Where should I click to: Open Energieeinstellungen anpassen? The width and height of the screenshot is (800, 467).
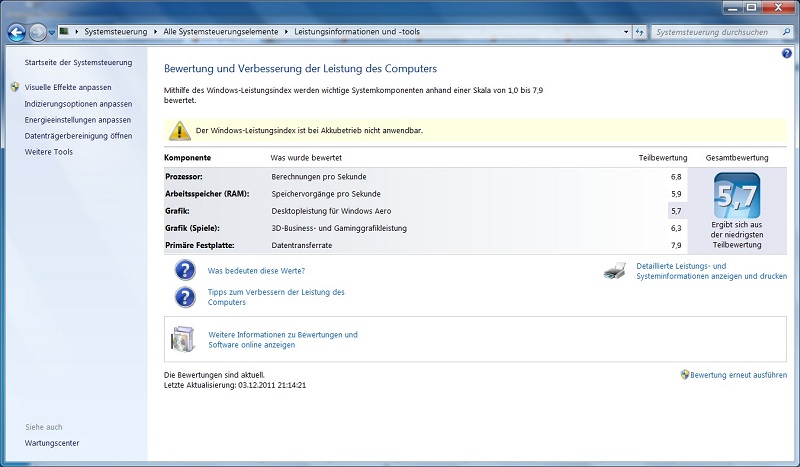[x=78, y=120]
